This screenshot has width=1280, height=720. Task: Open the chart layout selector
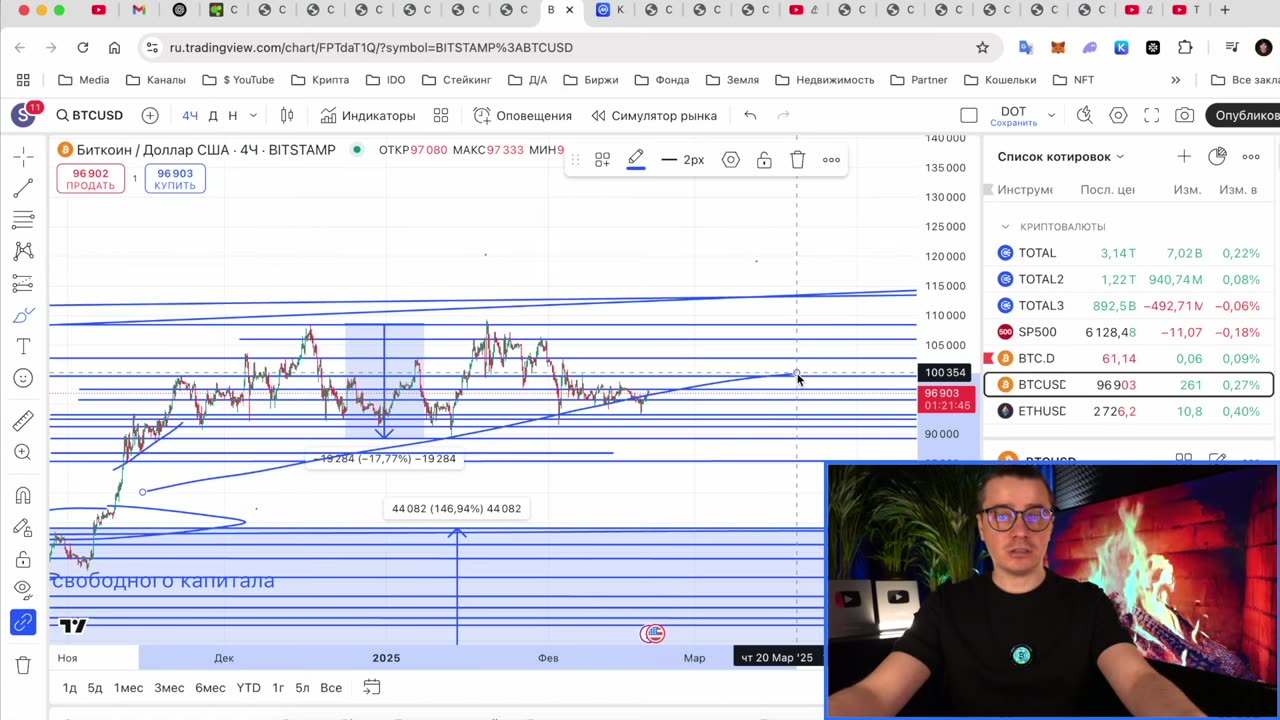point(968,115)
